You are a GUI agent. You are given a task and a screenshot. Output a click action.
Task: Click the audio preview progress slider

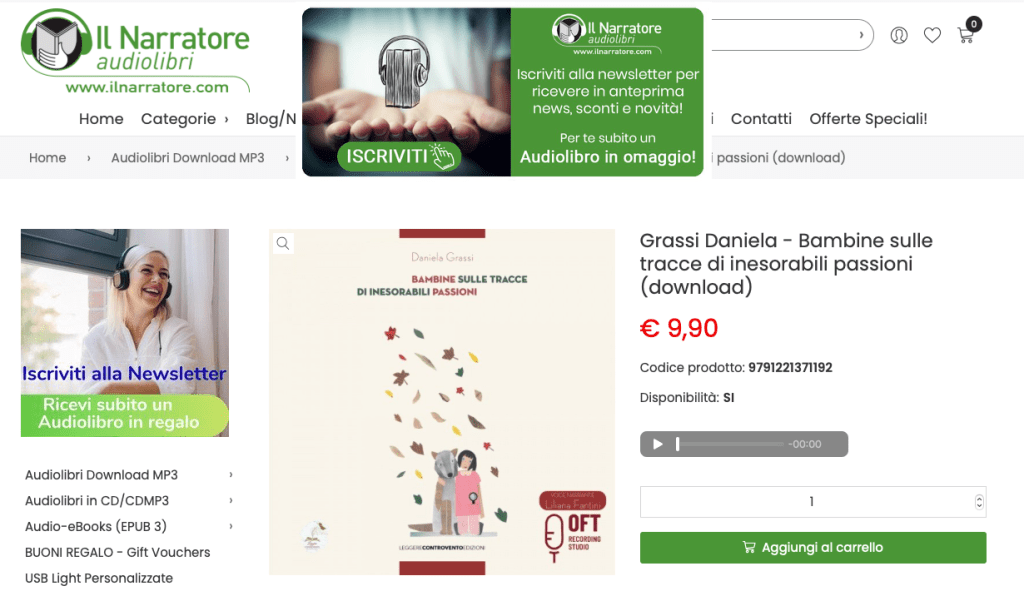[x=730, y=444]
